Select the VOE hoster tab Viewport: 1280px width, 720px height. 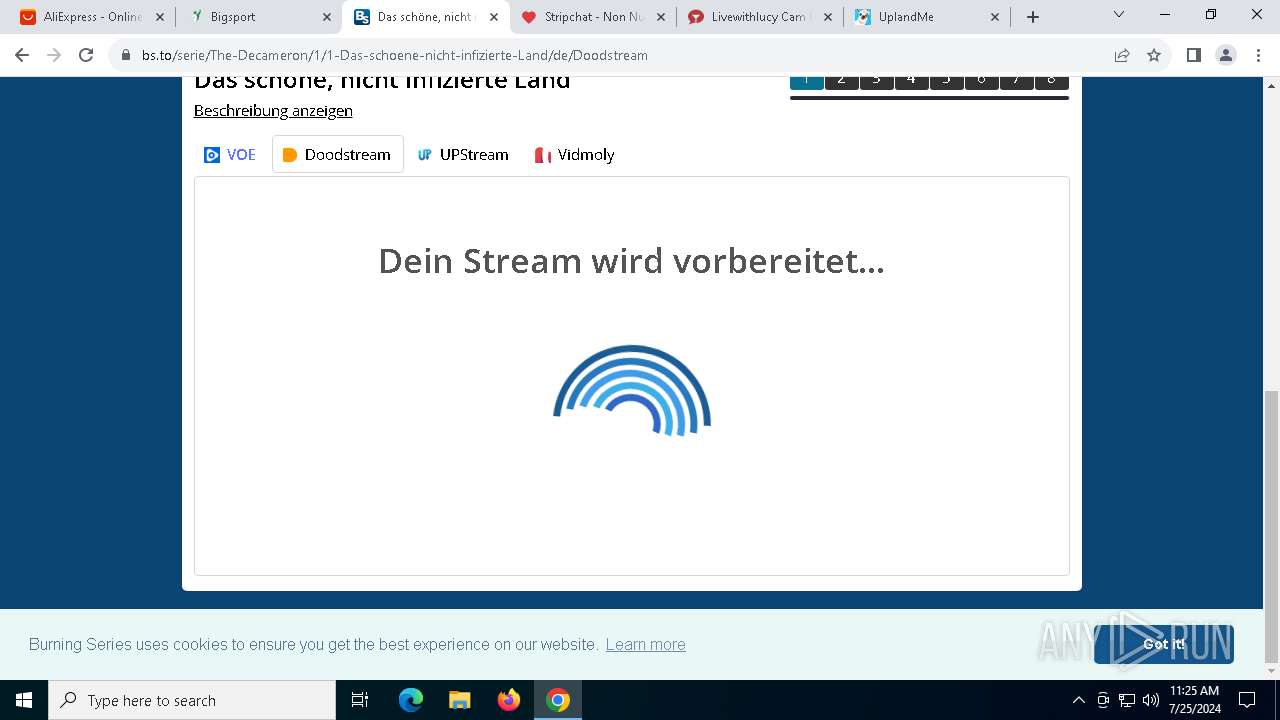pos(230,154)
